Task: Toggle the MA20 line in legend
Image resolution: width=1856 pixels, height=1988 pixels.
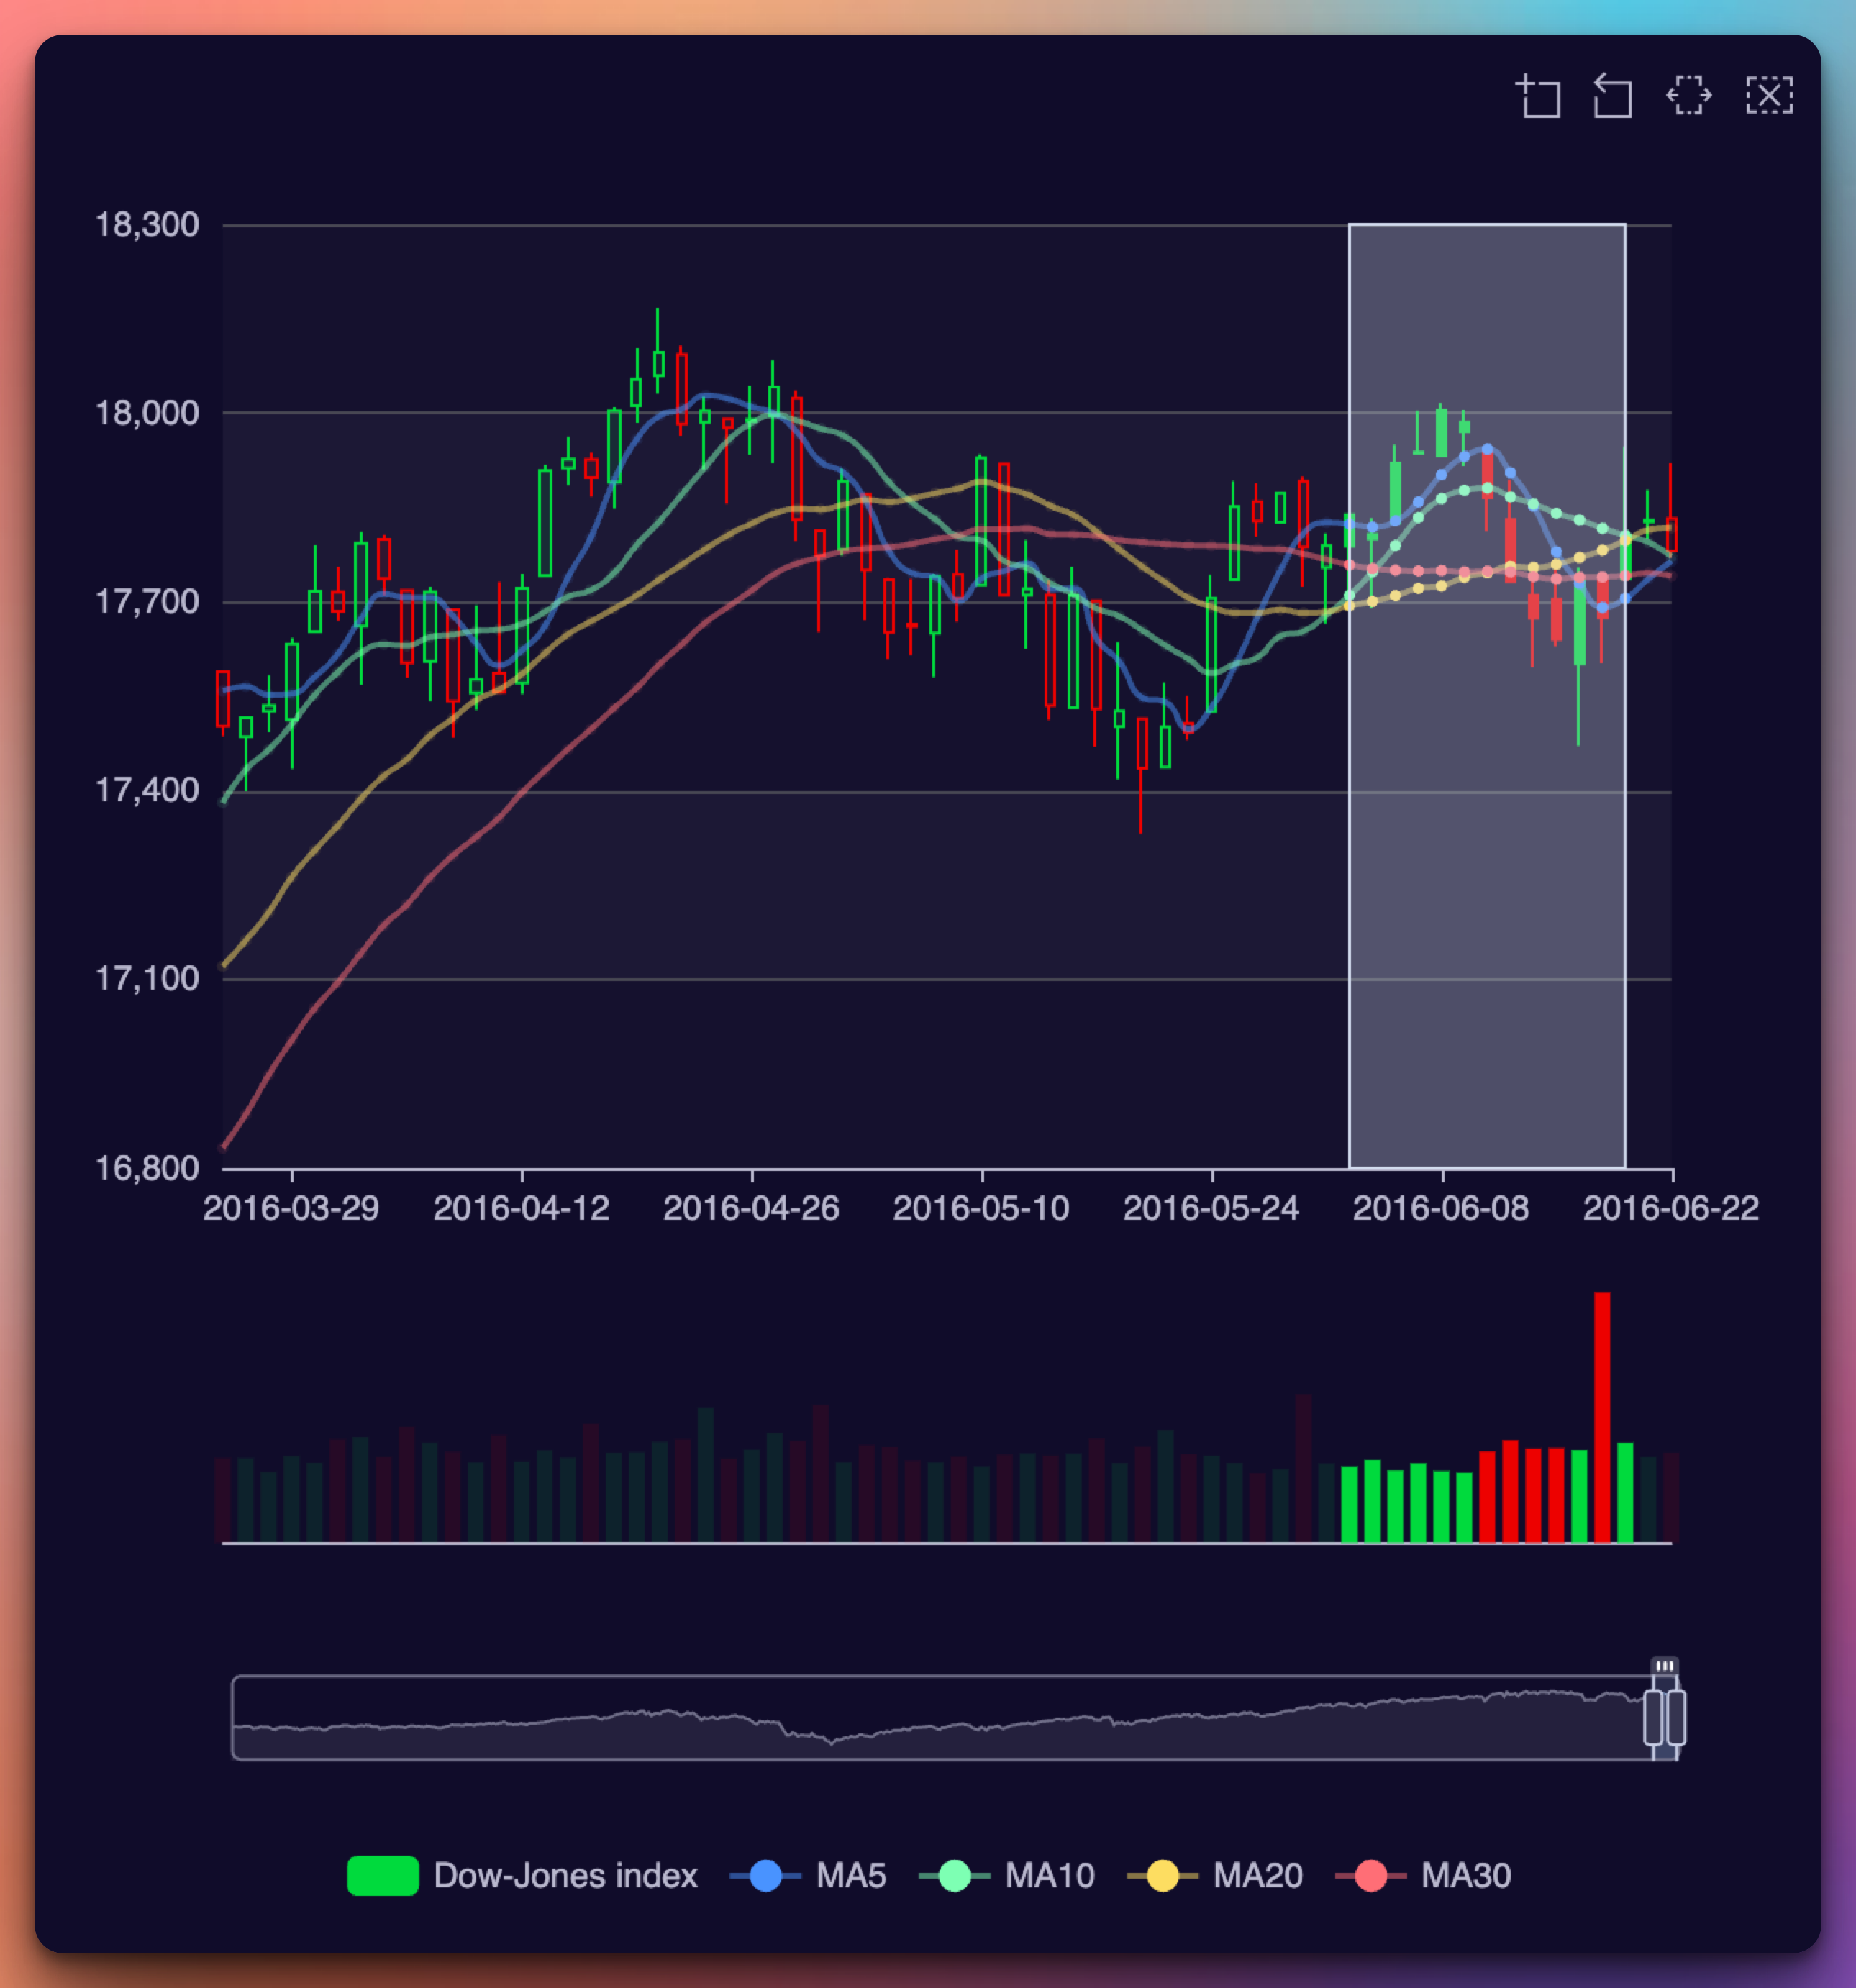Action: coord(1215,1875)
